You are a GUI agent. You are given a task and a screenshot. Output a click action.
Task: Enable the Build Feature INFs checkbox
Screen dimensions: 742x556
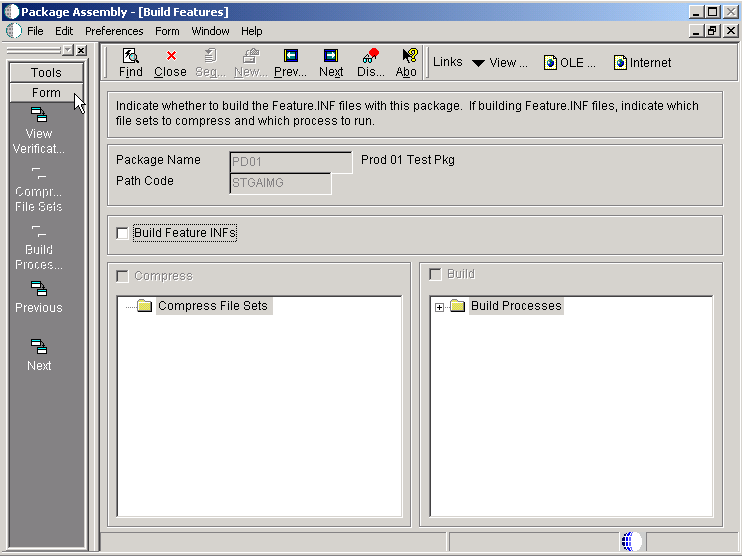(122, 233)
